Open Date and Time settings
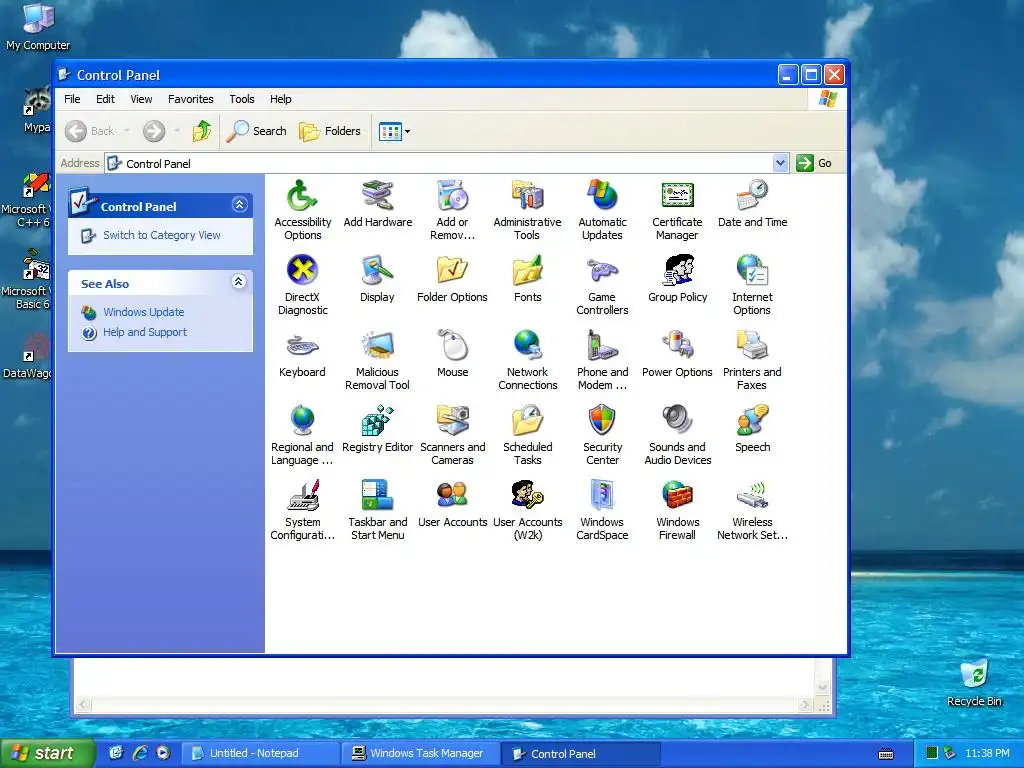Screen dimensions: 1024x768 (x=752, y=203)
